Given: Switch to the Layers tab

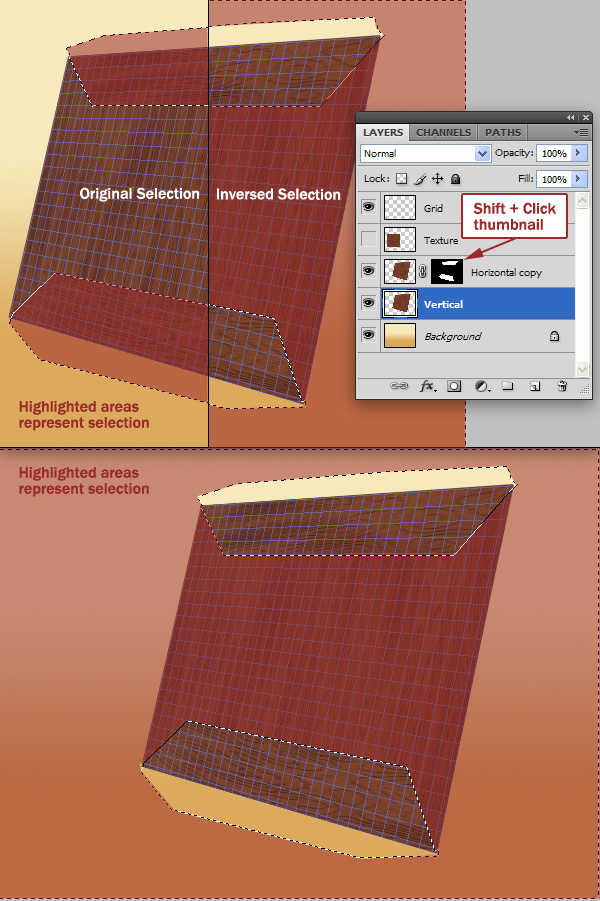Looking at the screenshot, I should [383, 132].
